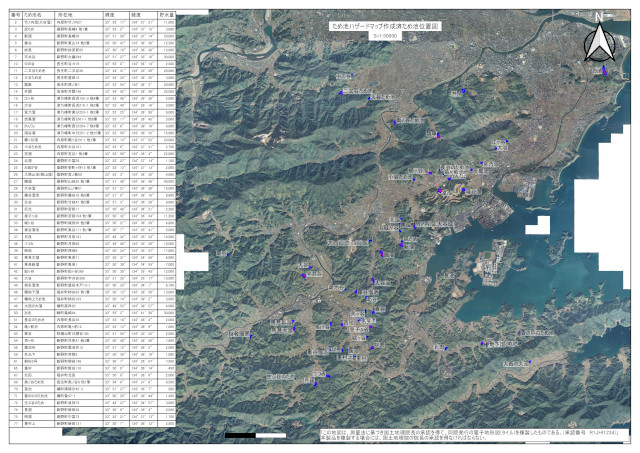Click the black-and-white scale bar
640x453 pixels.
point(256,435)
